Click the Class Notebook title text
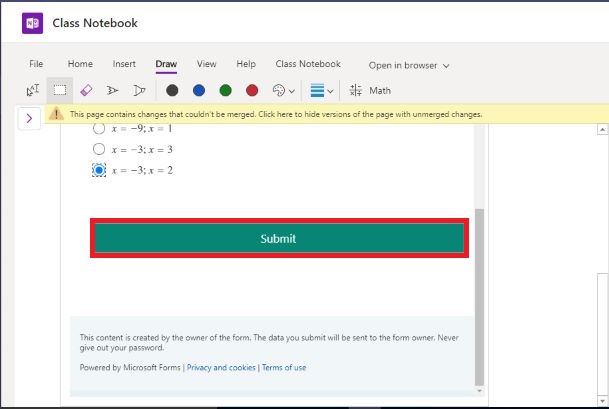This screenshot has height=409, width=609. coord(95,23)
